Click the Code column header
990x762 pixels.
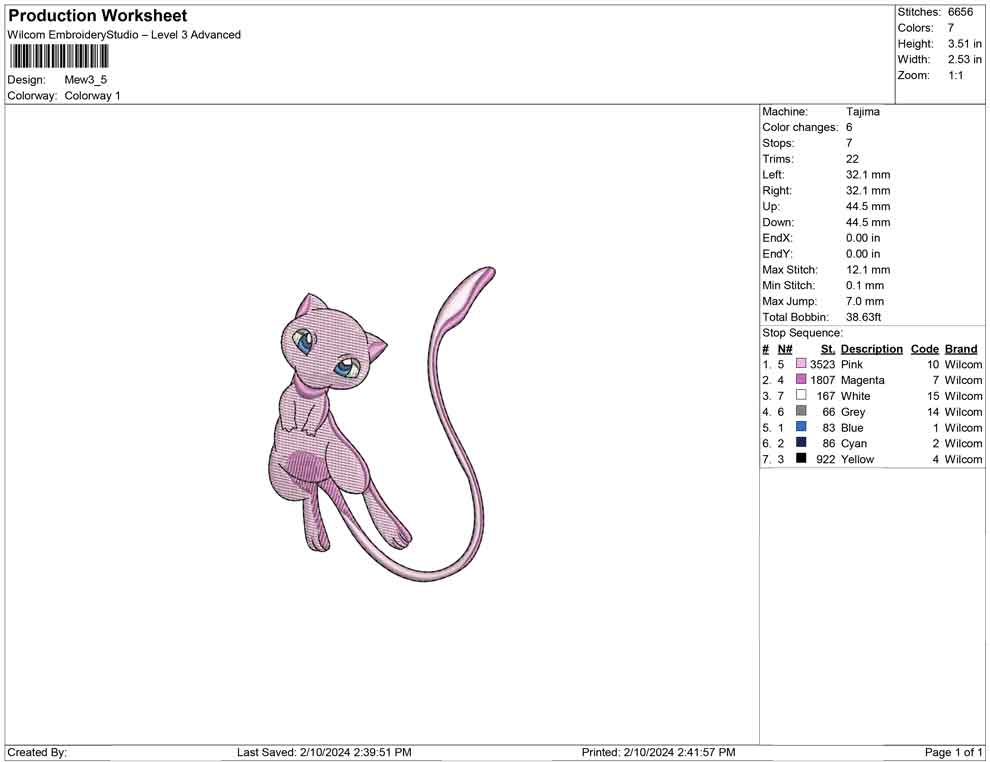(x=925, y=349)
